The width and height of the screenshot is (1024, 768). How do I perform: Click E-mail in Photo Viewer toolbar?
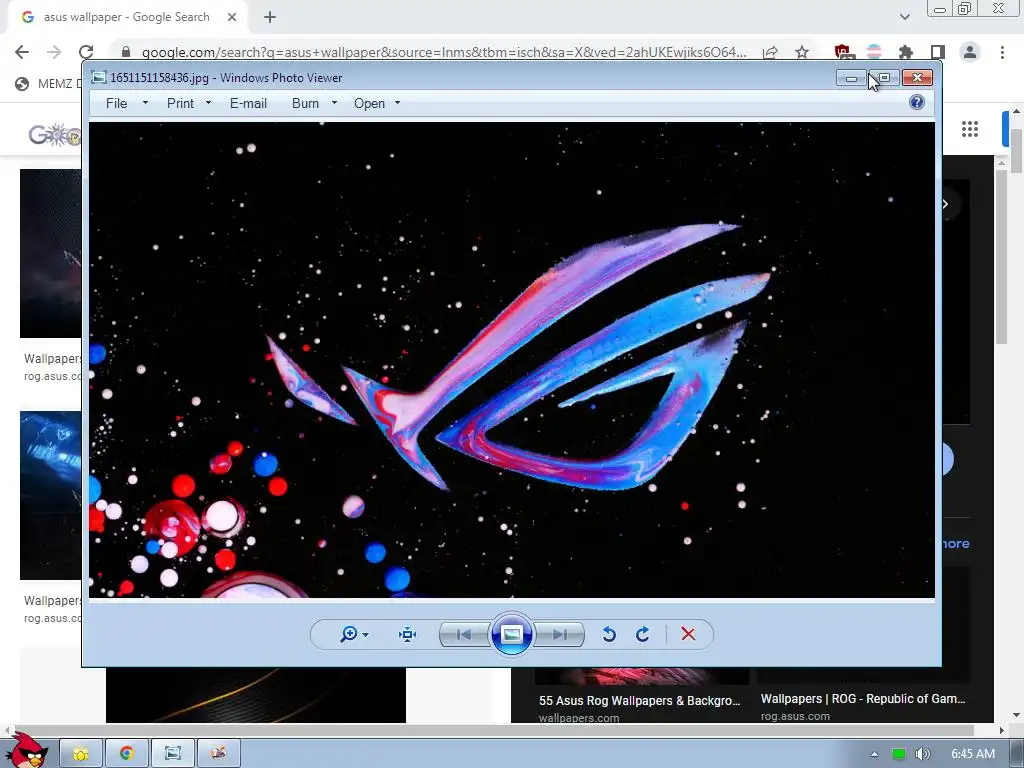(248, 103)
